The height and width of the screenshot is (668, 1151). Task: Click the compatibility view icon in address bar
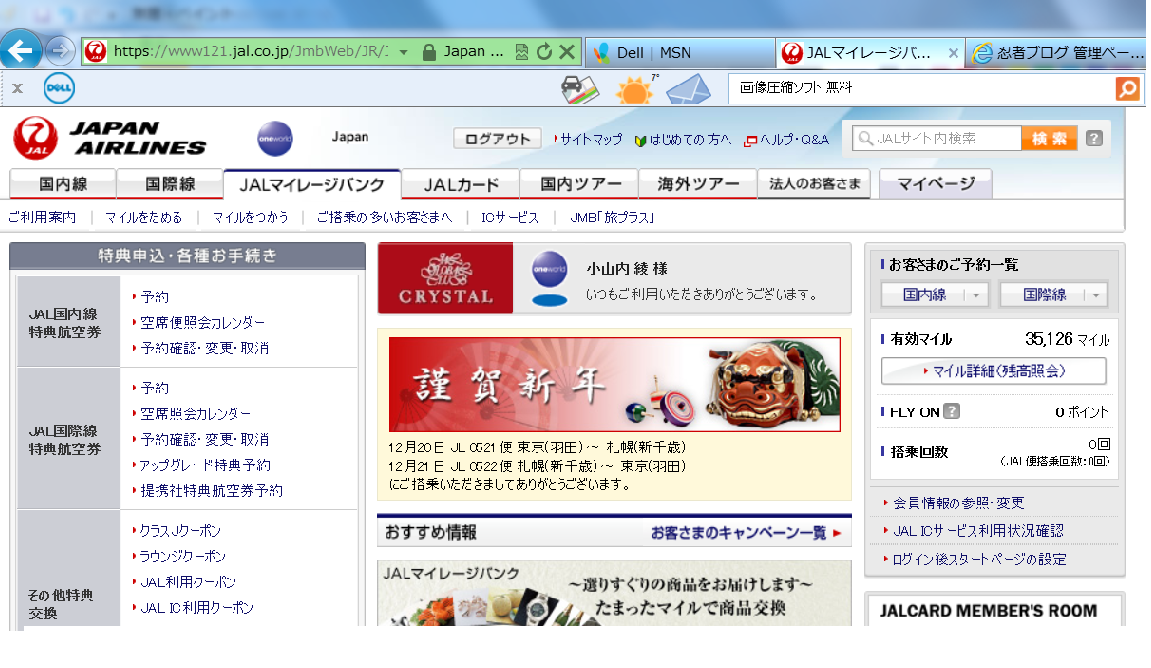click(522, 52)
